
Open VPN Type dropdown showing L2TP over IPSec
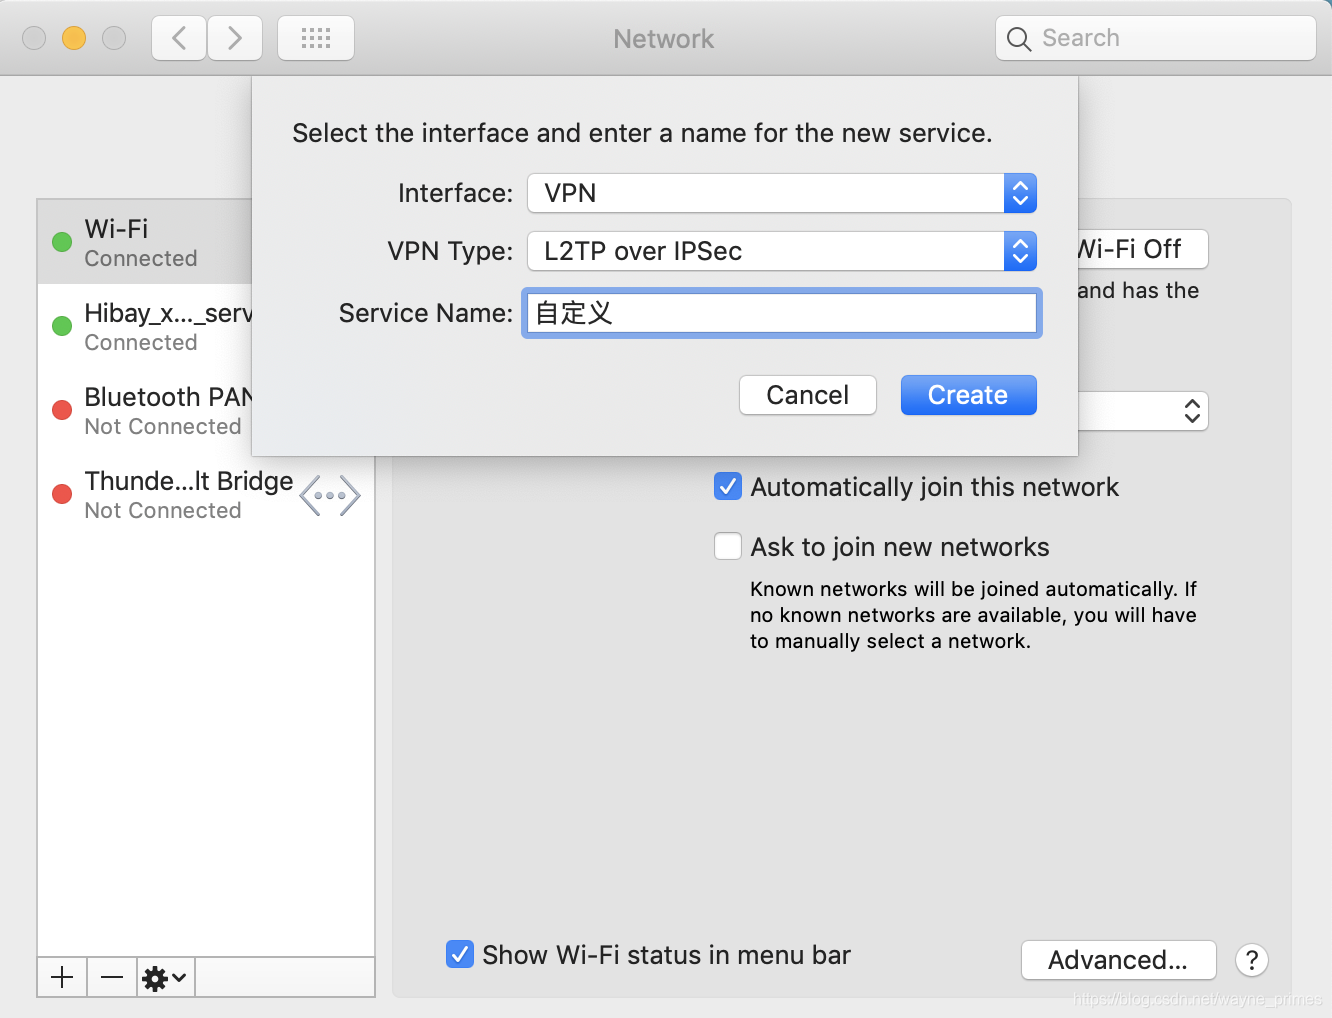tap(782, 251)
